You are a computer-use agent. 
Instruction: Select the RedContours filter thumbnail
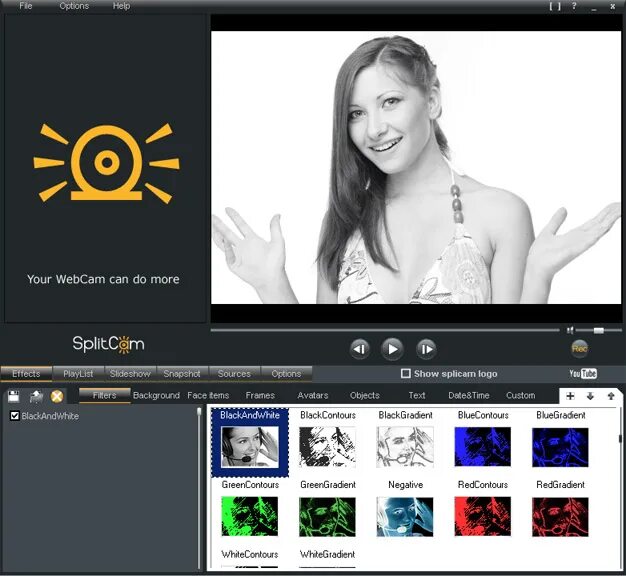click(483, 516)
